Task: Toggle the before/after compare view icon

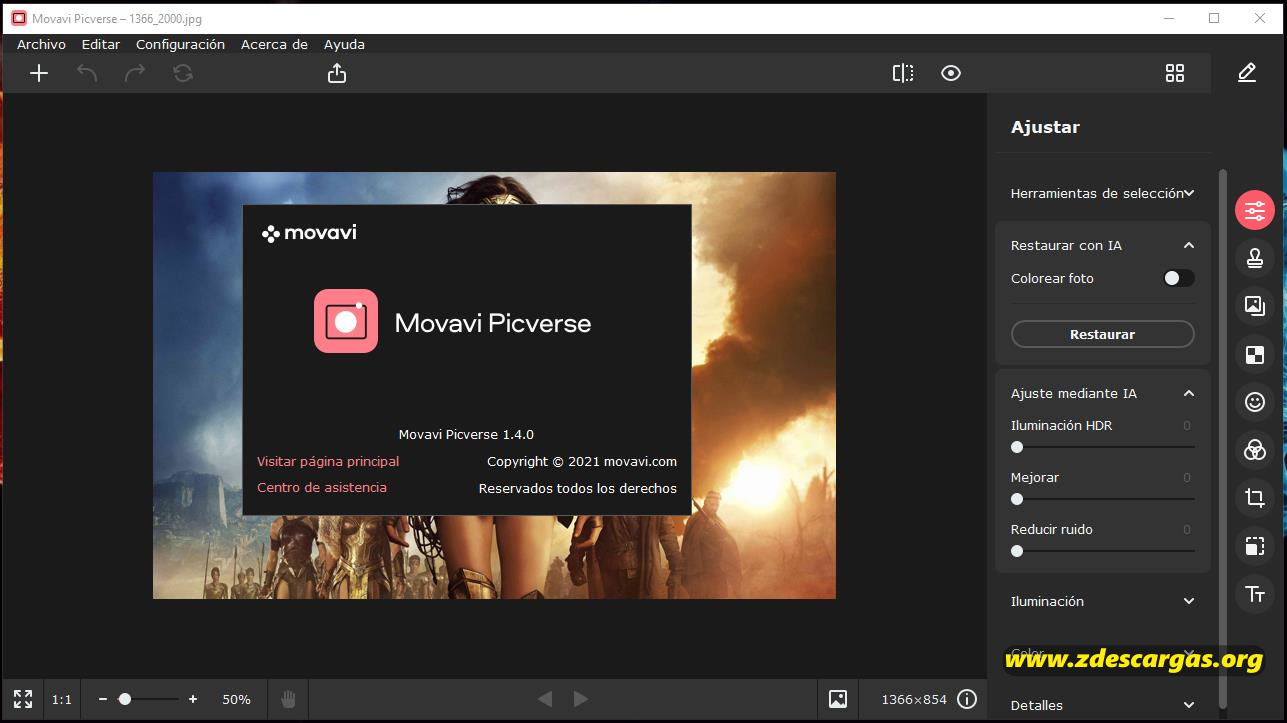Action: (903, 73)
